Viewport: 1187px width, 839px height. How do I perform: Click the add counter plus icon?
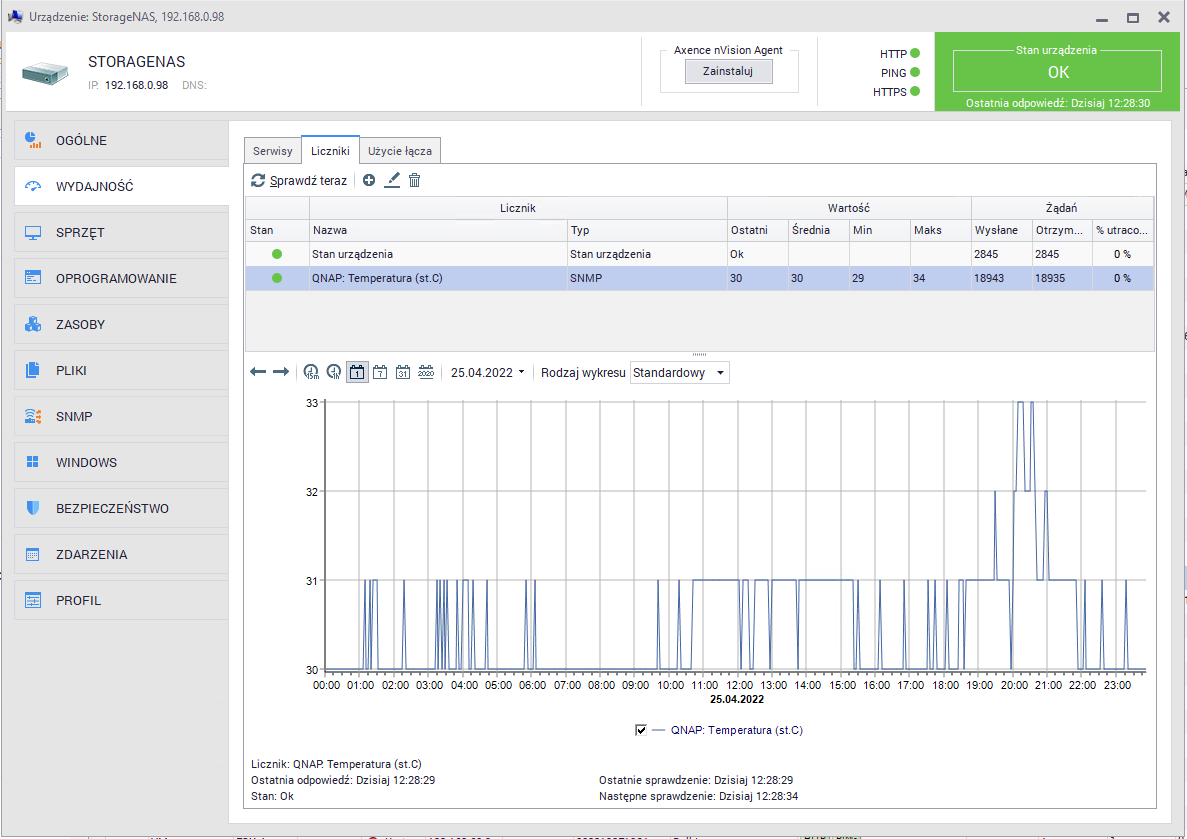click(x=369, y=181)
